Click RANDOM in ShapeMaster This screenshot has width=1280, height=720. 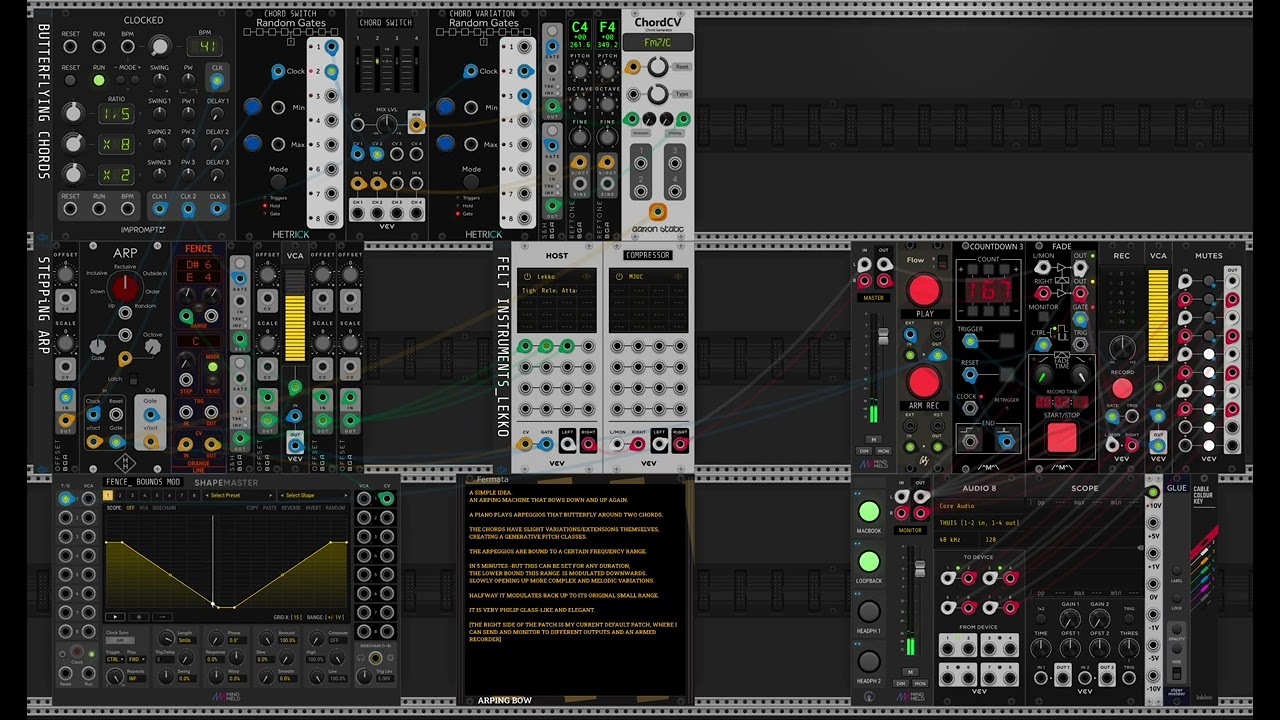point(336,508)
